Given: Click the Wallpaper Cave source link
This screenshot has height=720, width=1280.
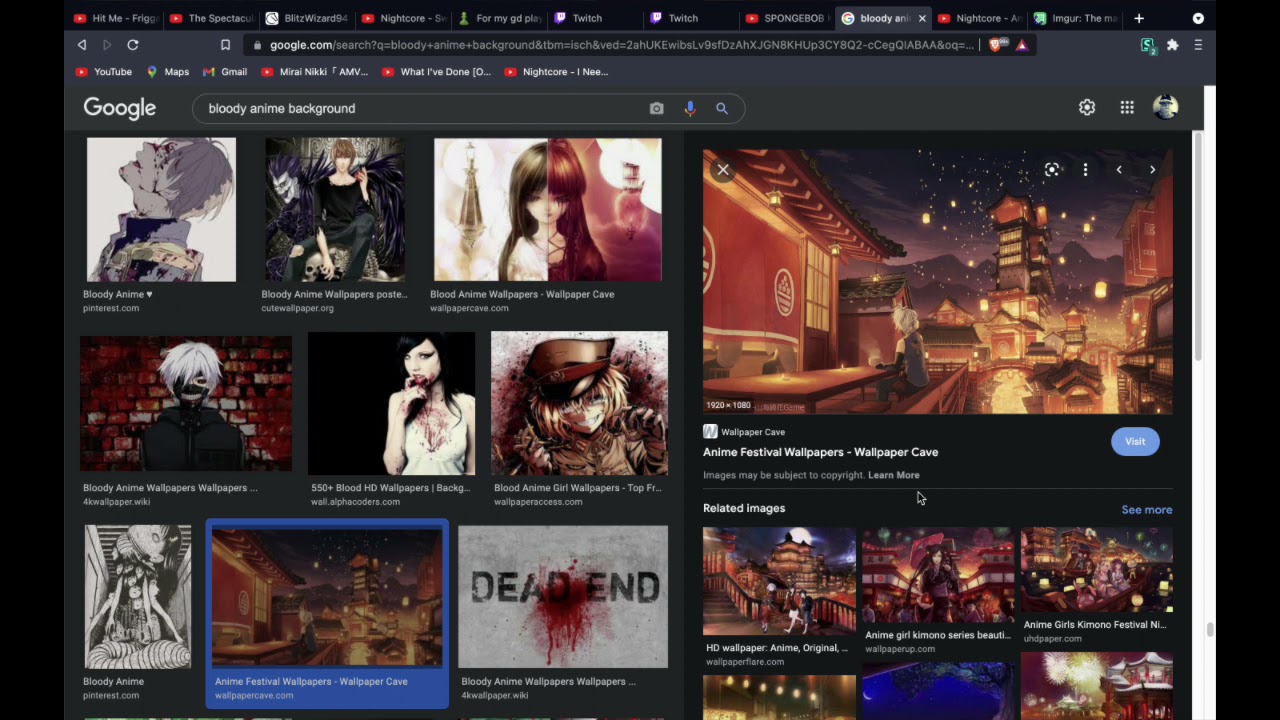Looking at the screenshot, I should click(x=744, y=432).
